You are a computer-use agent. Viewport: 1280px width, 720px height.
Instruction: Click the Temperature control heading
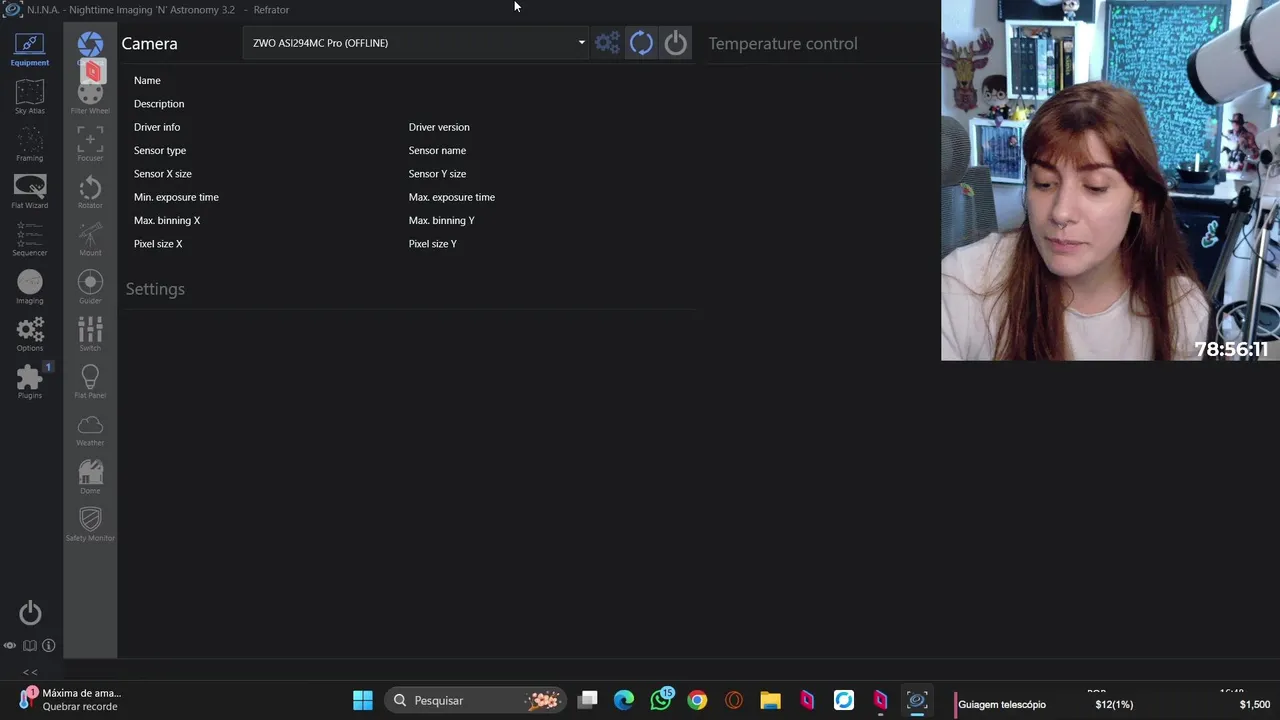[x=782, y=44]
